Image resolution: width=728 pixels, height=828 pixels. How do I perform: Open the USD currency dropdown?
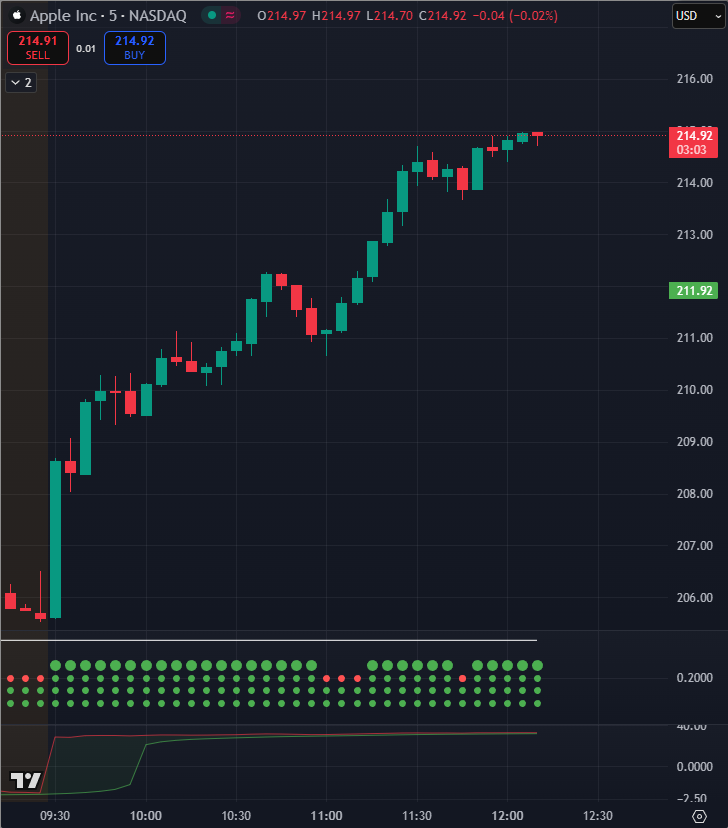pyautogui.click(x=699, y=16)
